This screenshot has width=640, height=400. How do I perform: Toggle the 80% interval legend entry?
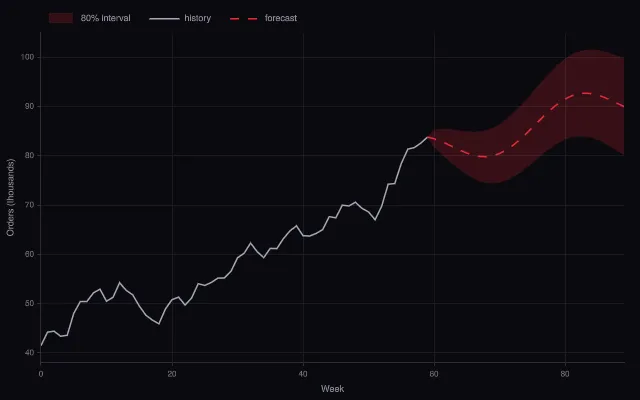point(89,18)
